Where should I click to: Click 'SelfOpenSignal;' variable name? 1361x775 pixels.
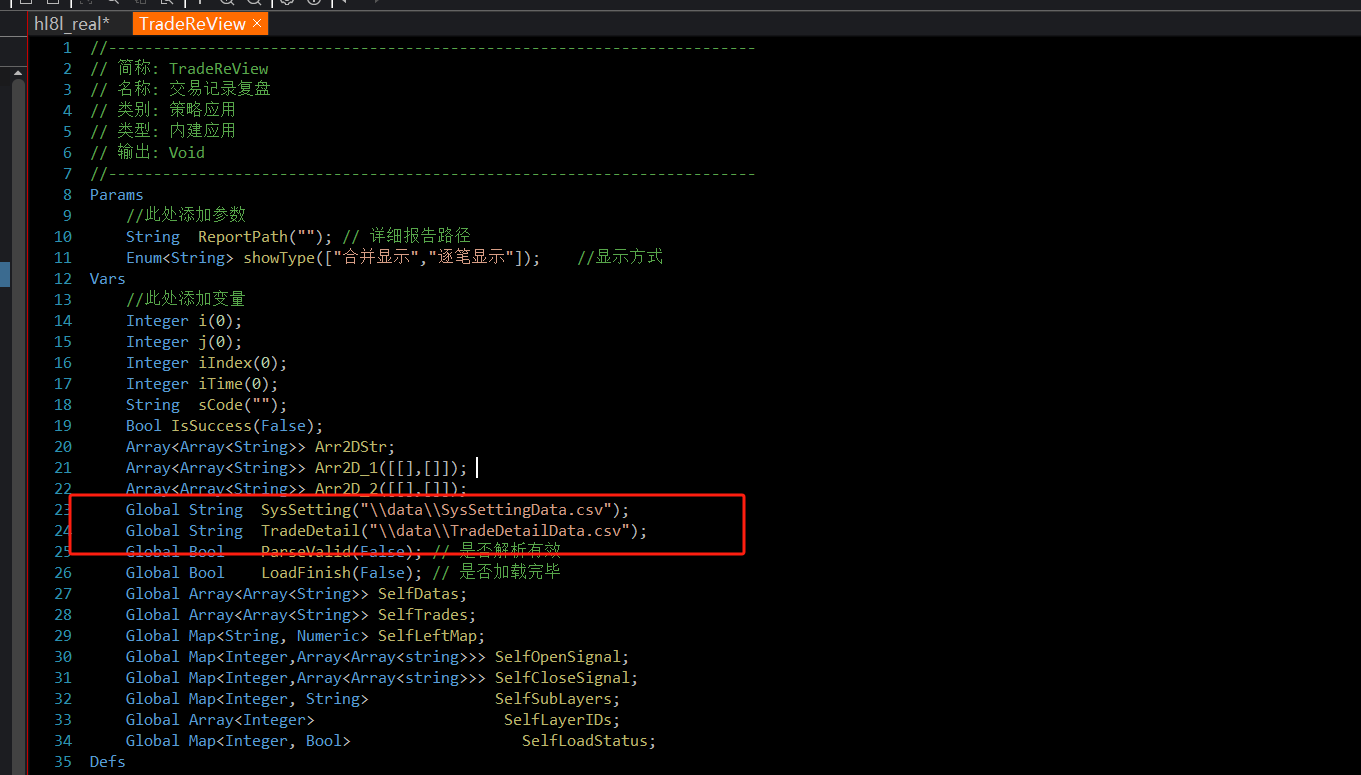(x=562, y=657)
